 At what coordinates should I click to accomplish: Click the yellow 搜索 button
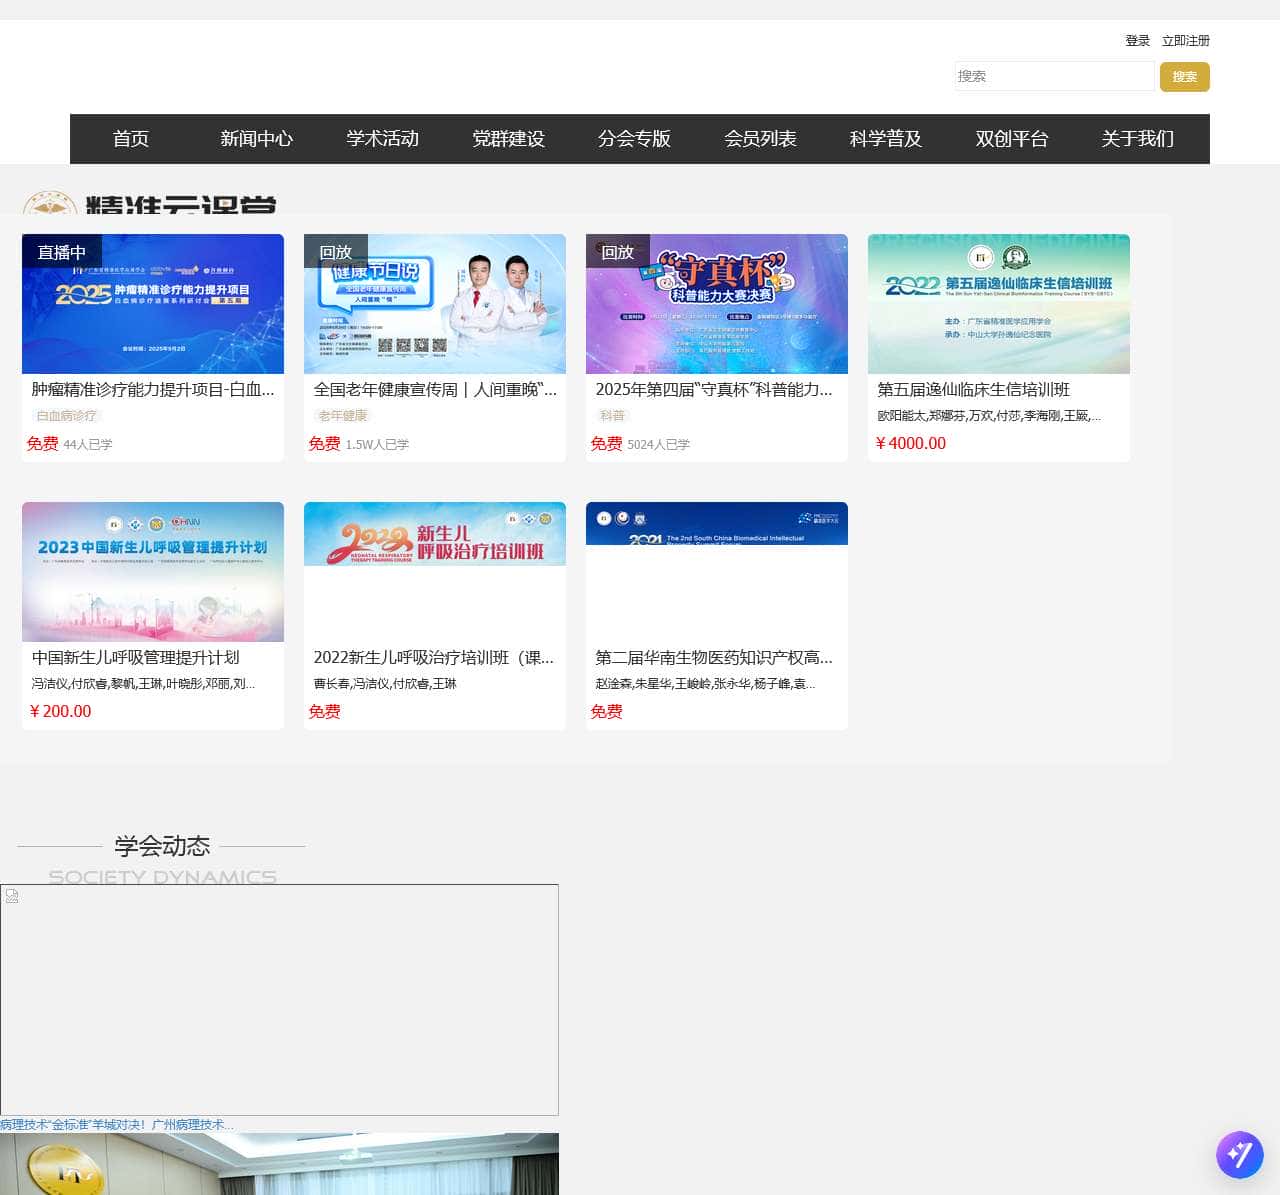click(x=1184, y=77)
